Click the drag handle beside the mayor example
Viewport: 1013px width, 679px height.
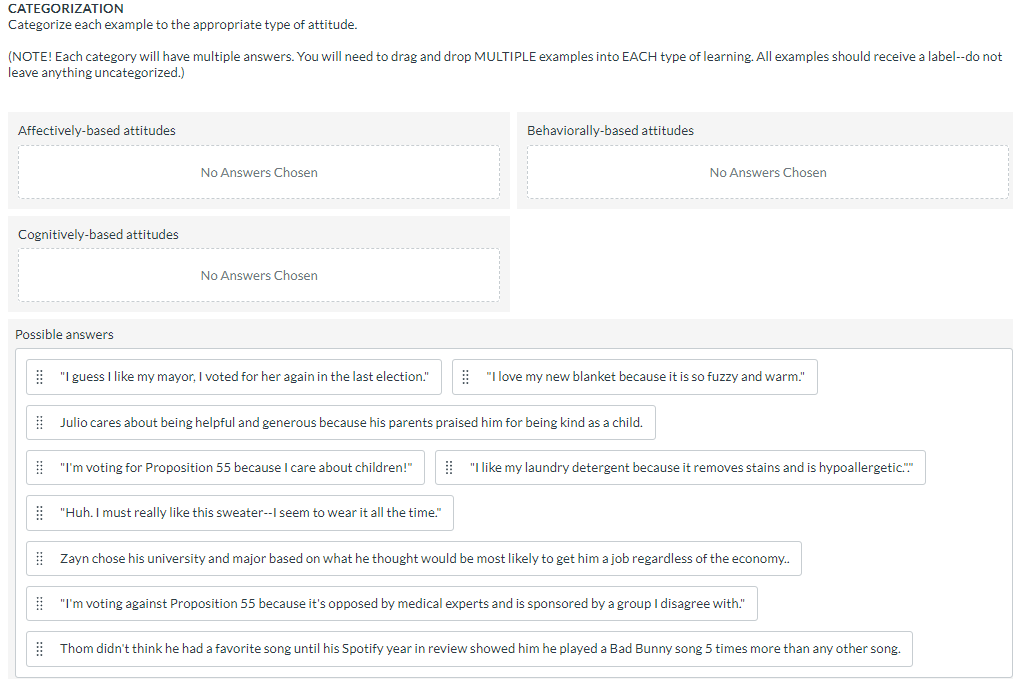point(39,376)
